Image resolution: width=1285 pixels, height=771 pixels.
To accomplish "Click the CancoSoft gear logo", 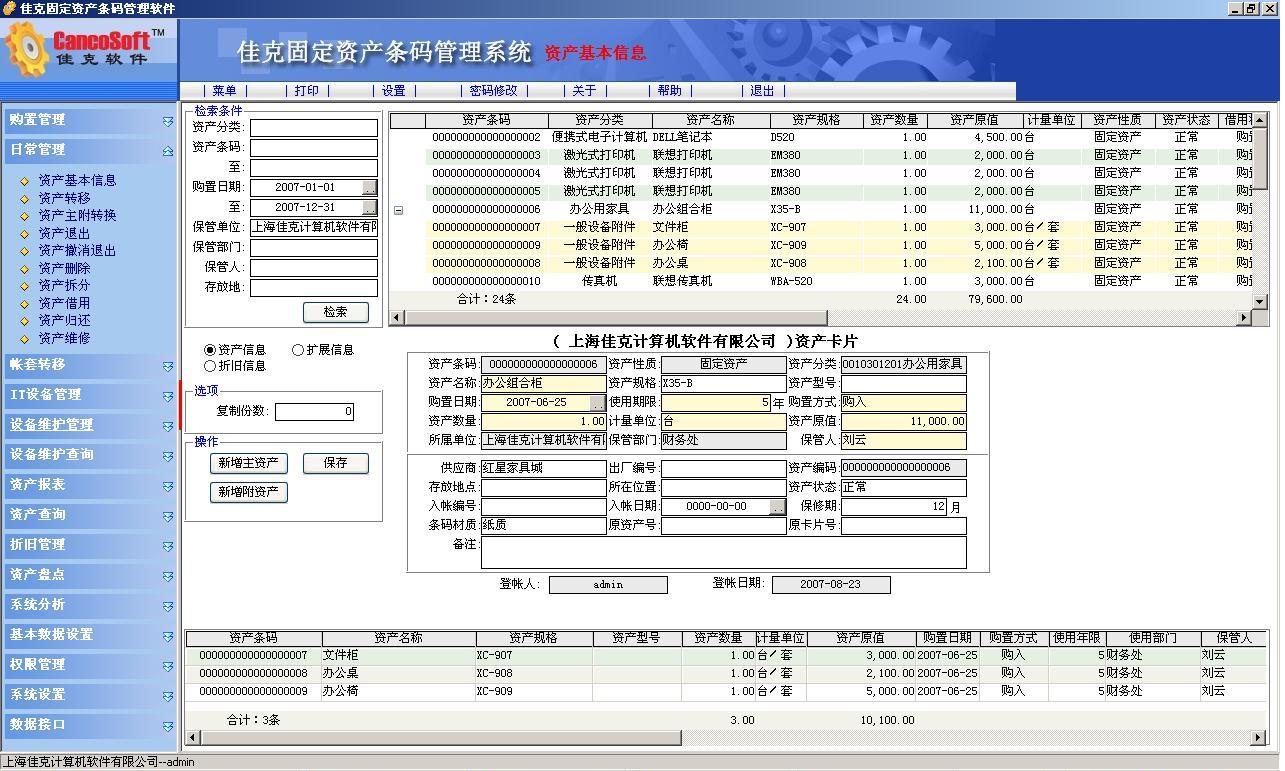I will click(27, 49).
